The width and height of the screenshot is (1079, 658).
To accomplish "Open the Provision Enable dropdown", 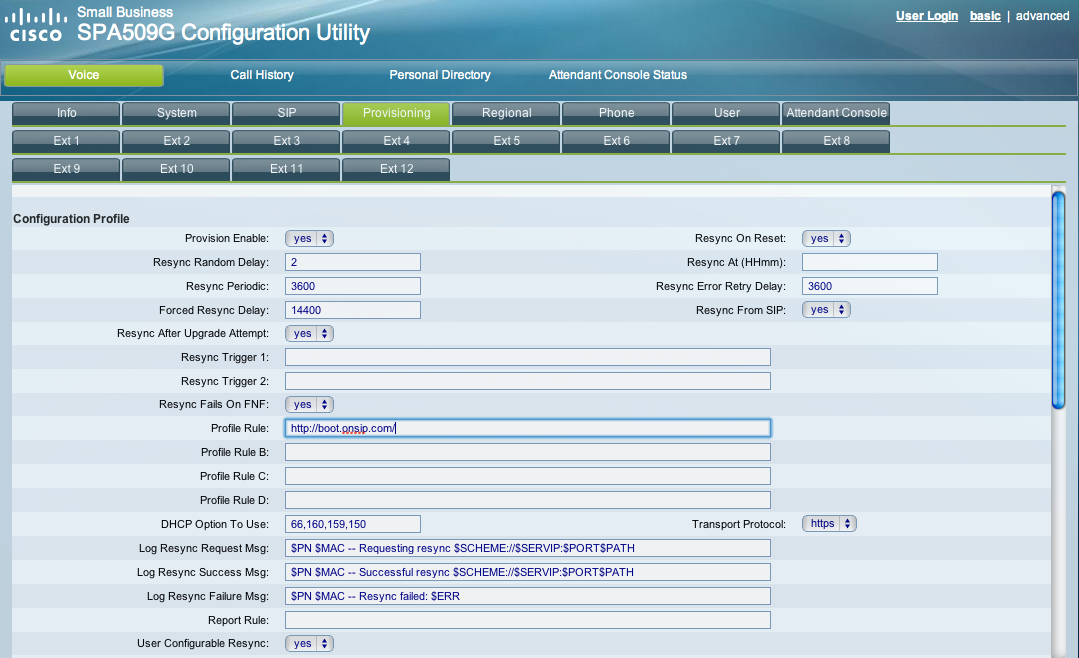I will [310, 239].
